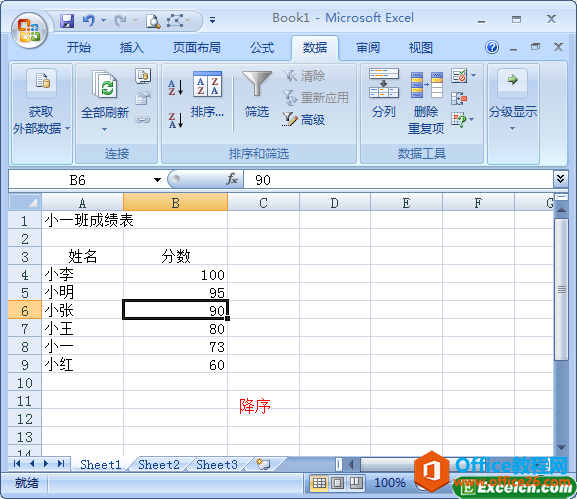The width and height of the screenshot is (577, 499).
Task: Switch to Page Layout view in status bar
Action: click(x=337, y=482)
